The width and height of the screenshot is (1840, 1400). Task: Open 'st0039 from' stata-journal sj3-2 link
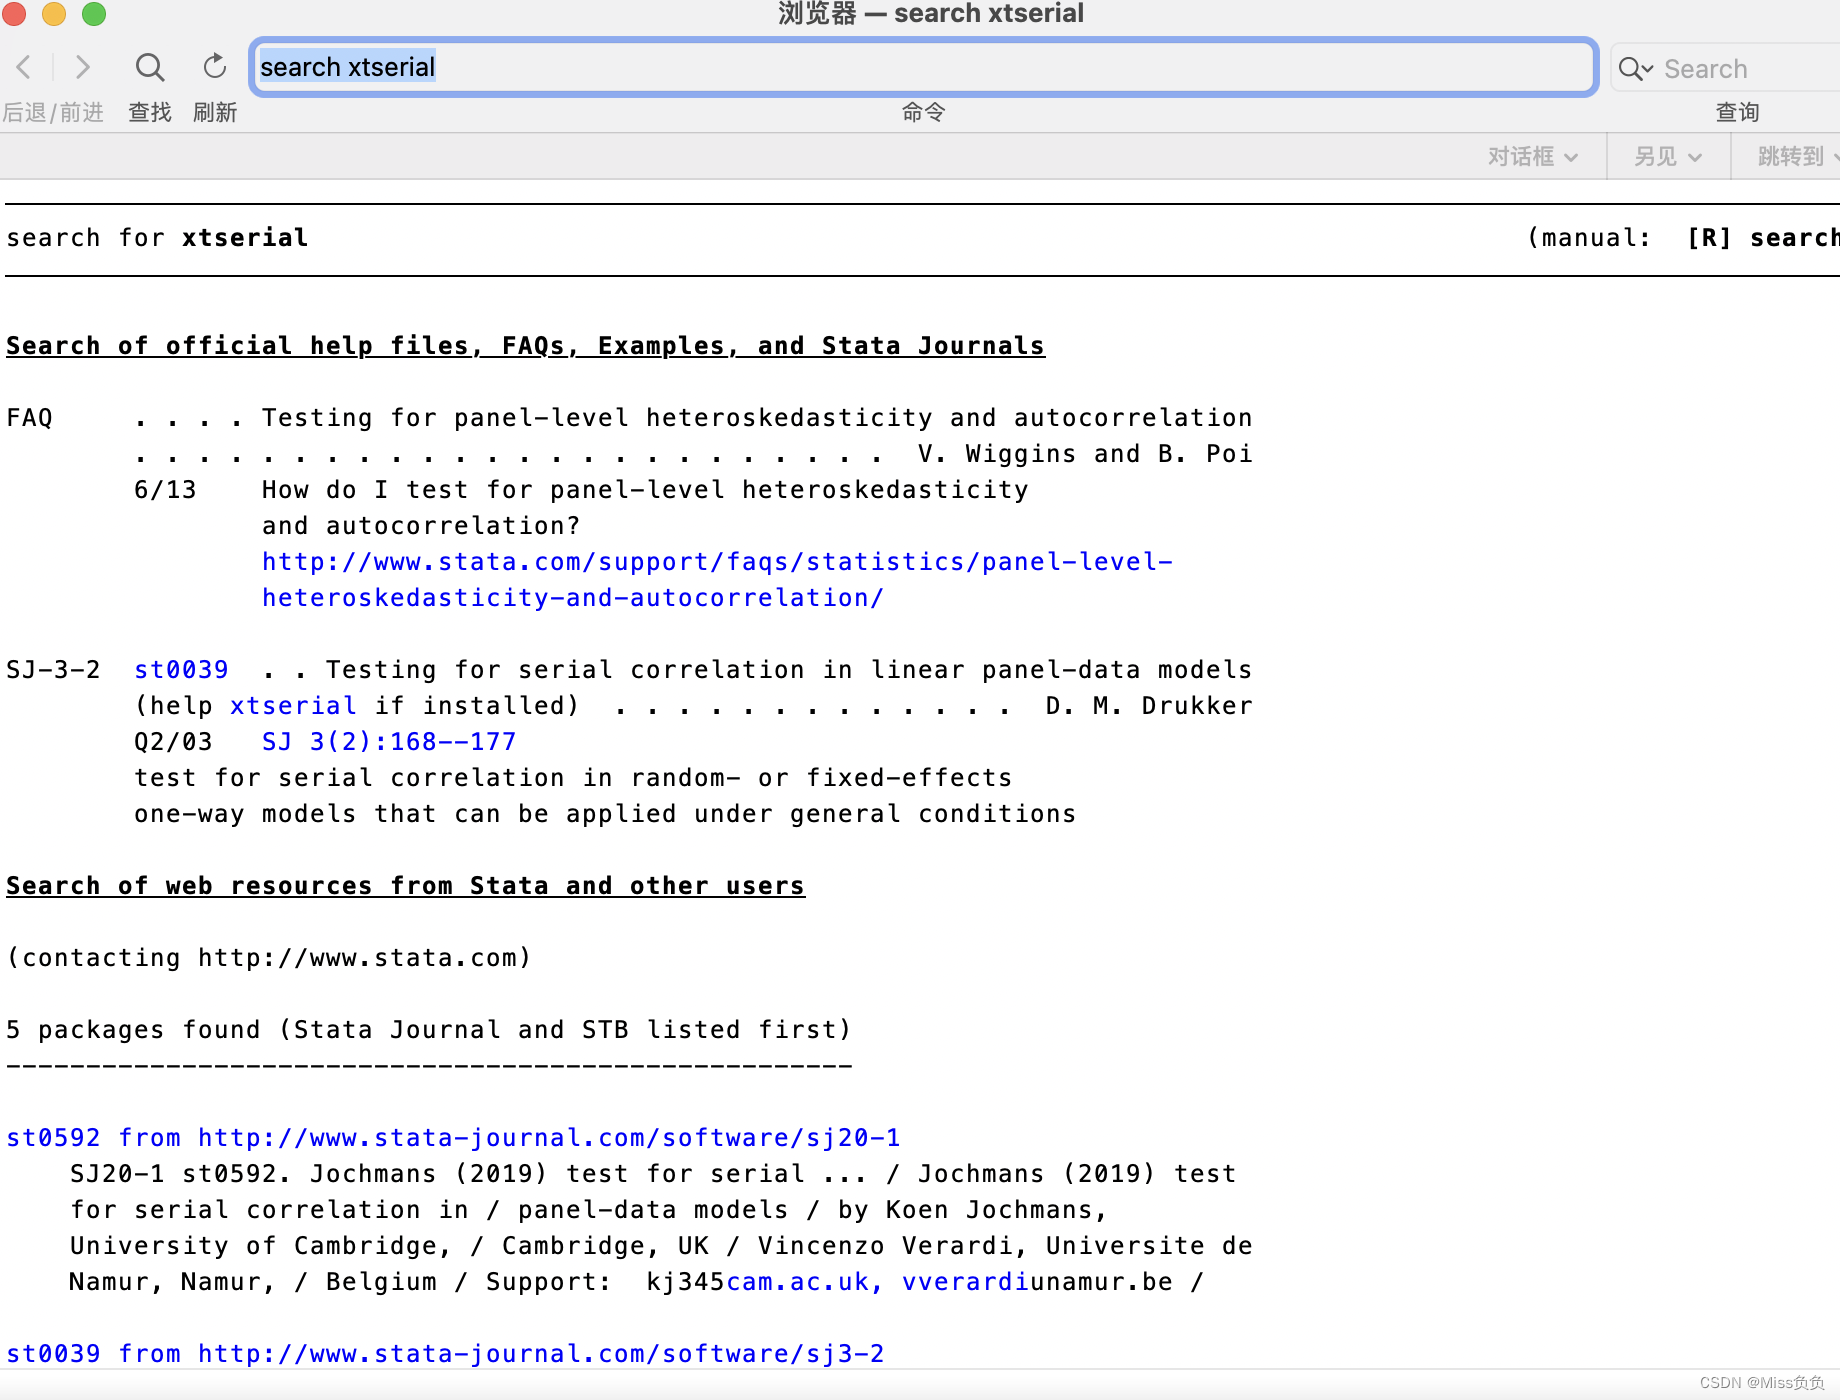445,1354
